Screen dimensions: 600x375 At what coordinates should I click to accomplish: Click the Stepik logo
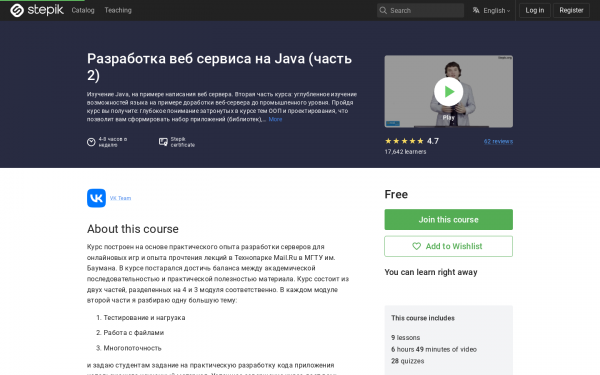coord(37,10)
